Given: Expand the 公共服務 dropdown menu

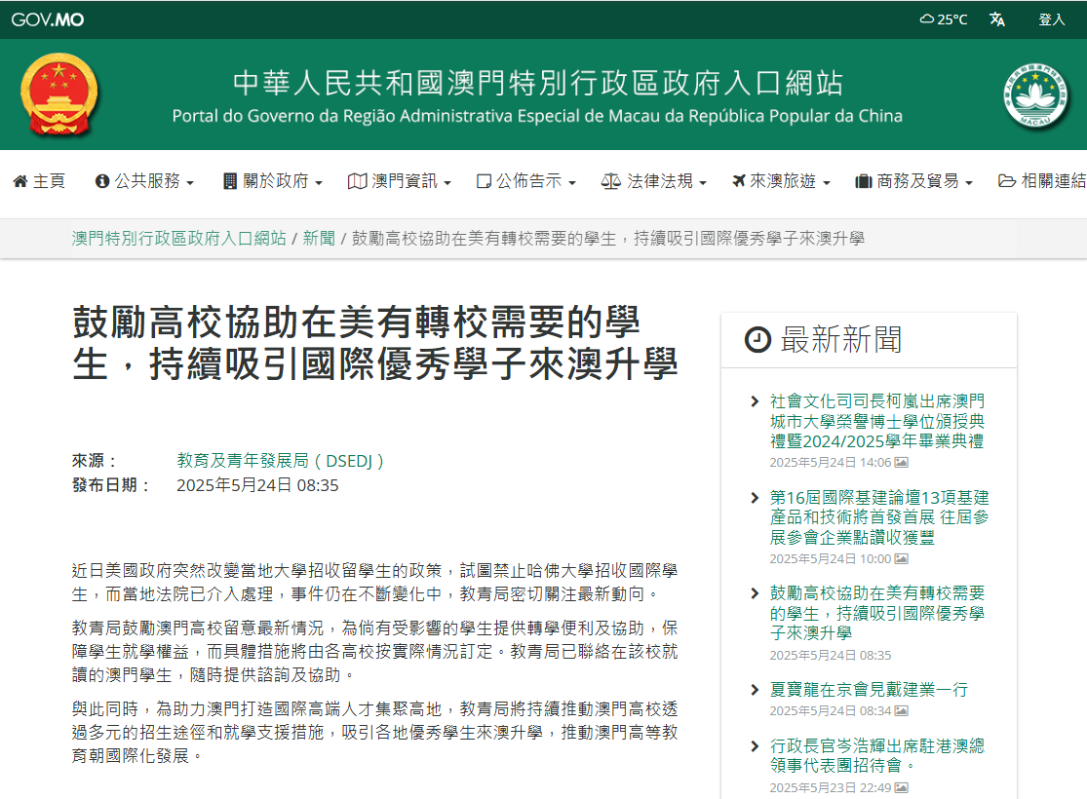Looking at the screenshot, I should point(144,181).
